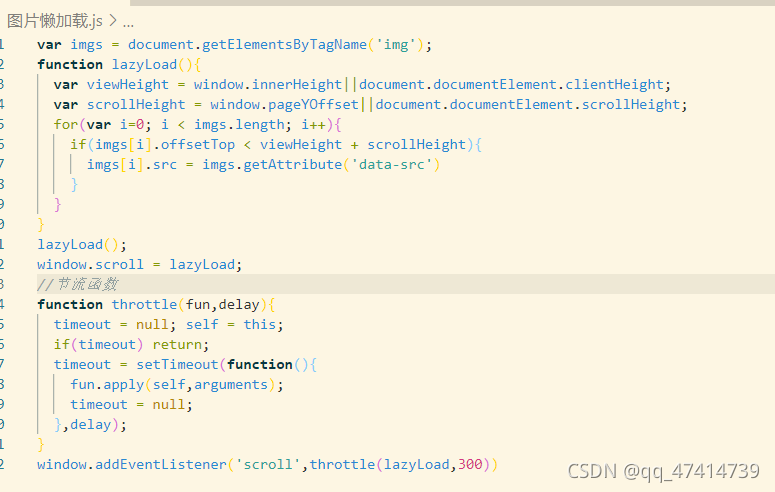Click the number 300 in the throttle call
This screenshot has height=492, width=775.
tap(470, 465)
